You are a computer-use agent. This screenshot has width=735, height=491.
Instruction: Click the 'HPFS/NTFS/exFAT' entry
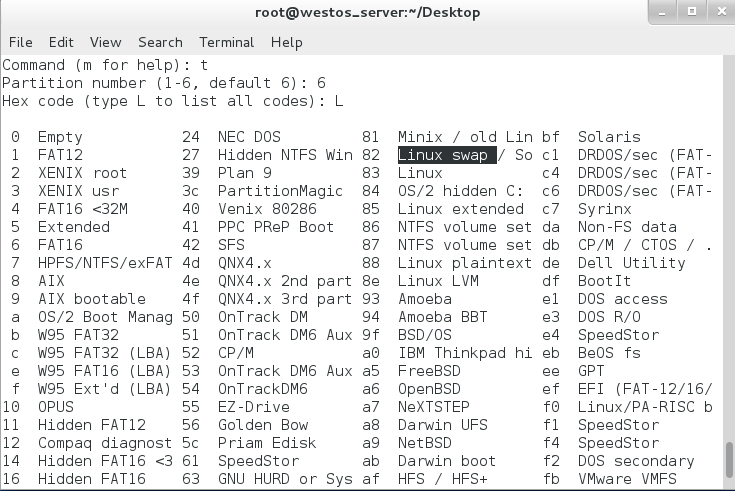(105, 263)
